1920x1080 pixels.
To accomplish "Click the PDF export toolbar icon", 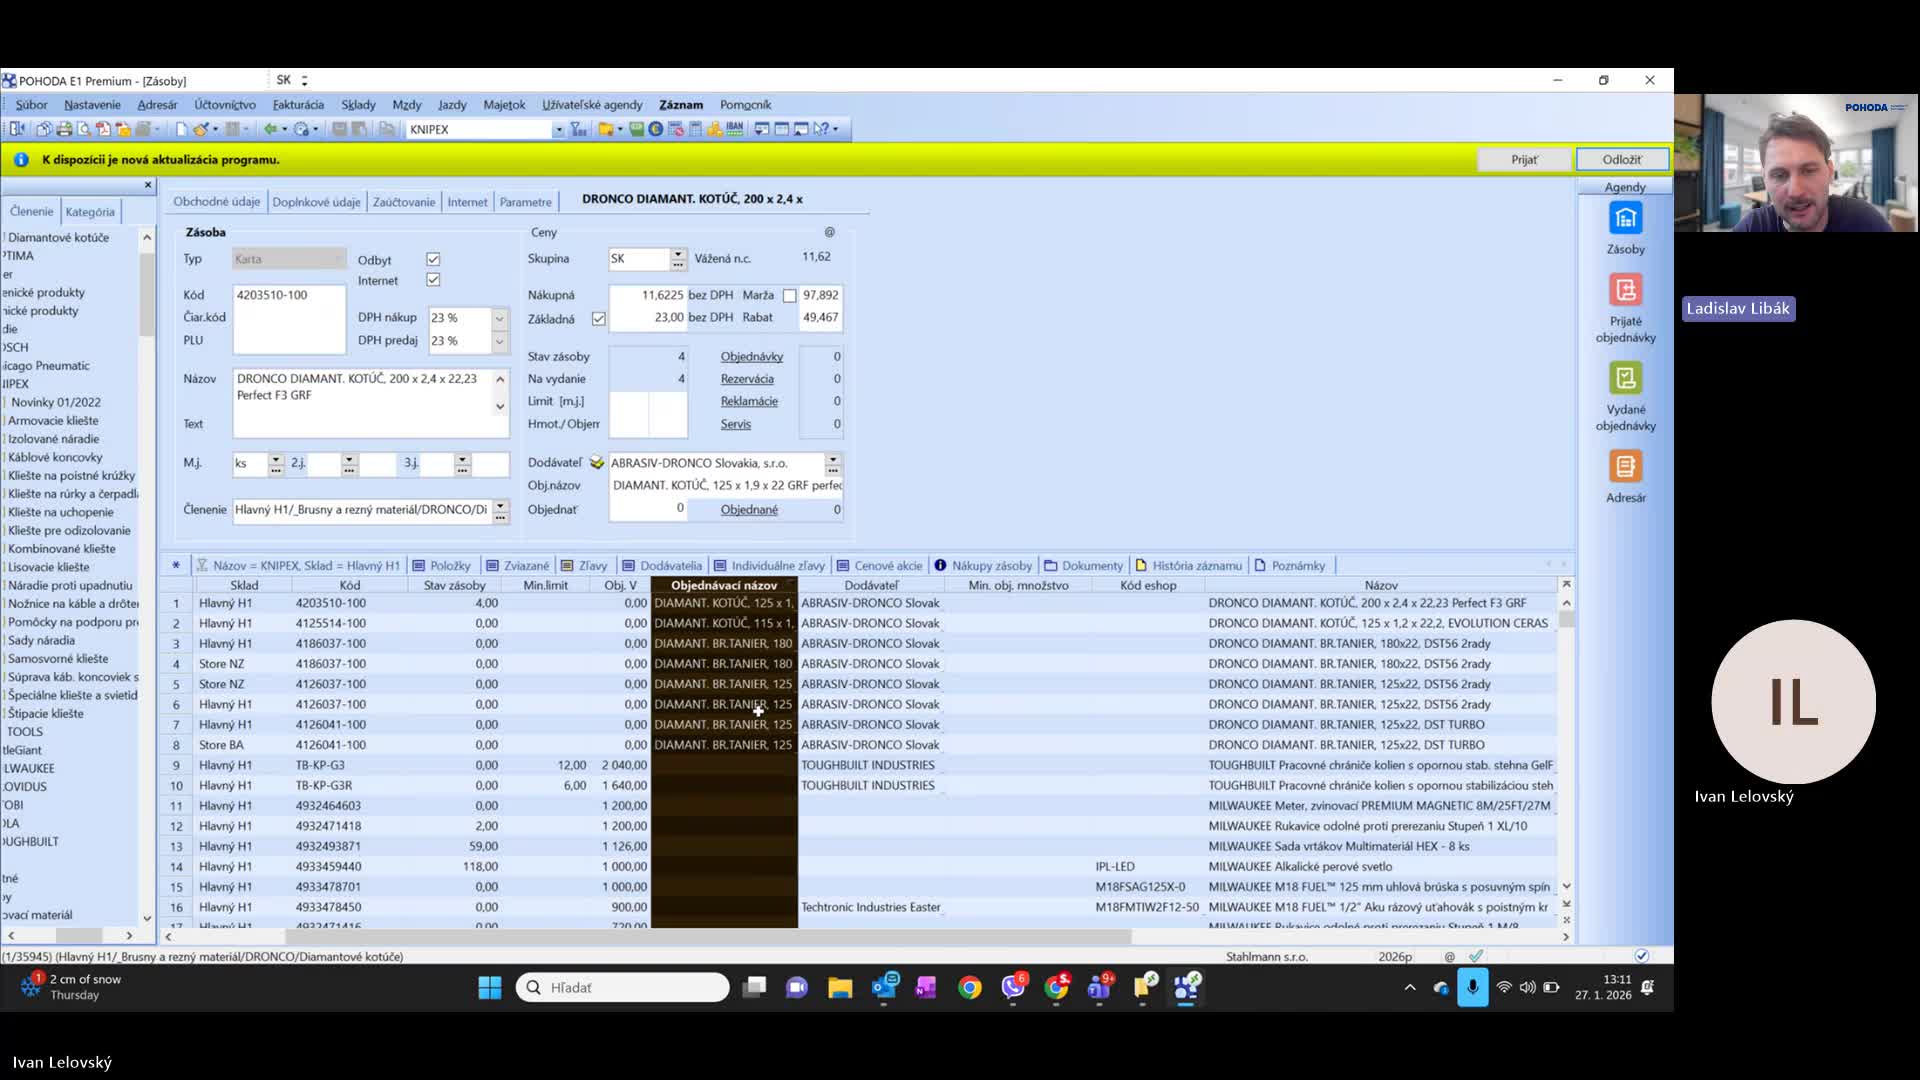I will (103, 129).
